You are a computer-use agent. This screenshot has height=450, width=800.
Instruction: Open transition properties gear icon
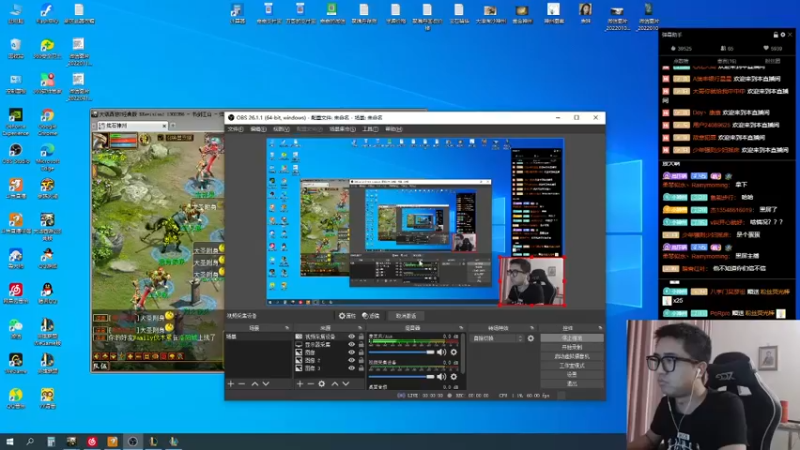[x=531, y=338]
